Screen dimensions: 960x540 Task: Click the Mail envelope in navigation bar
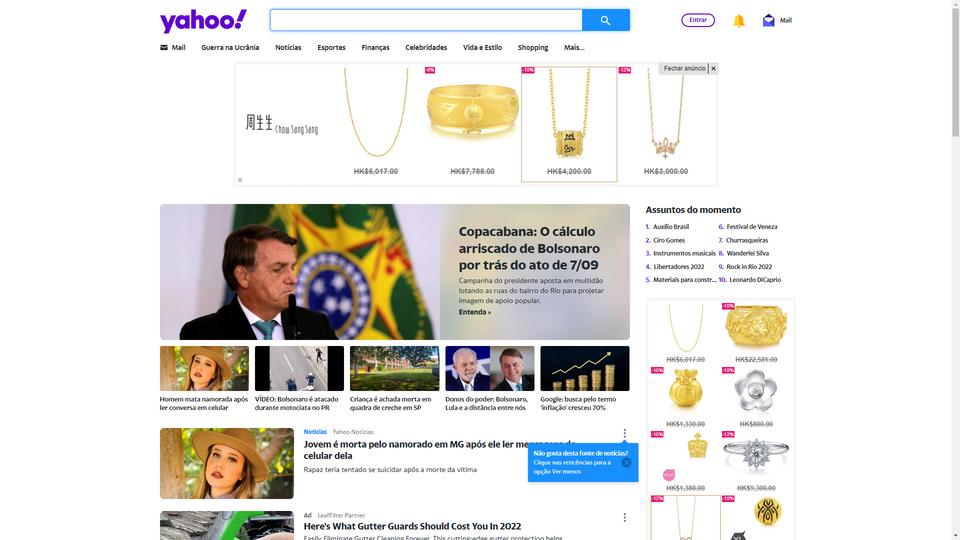tap(163, 47)
